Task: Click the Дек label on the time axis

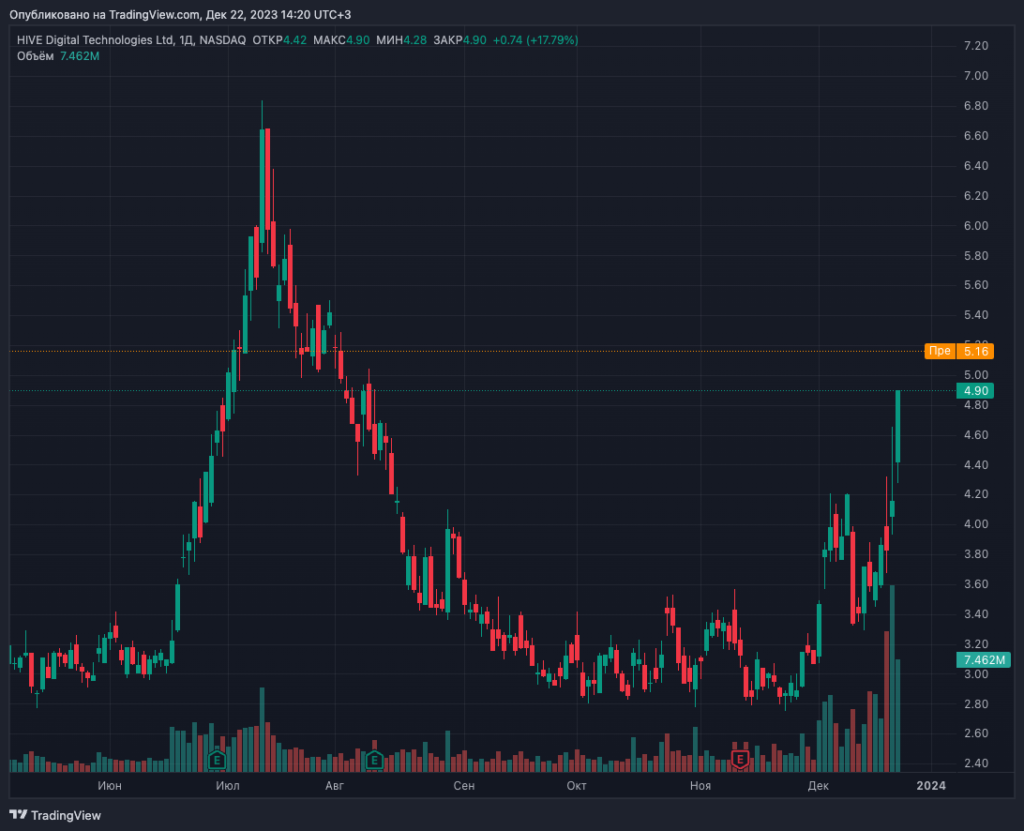Action: pos(819,786)
